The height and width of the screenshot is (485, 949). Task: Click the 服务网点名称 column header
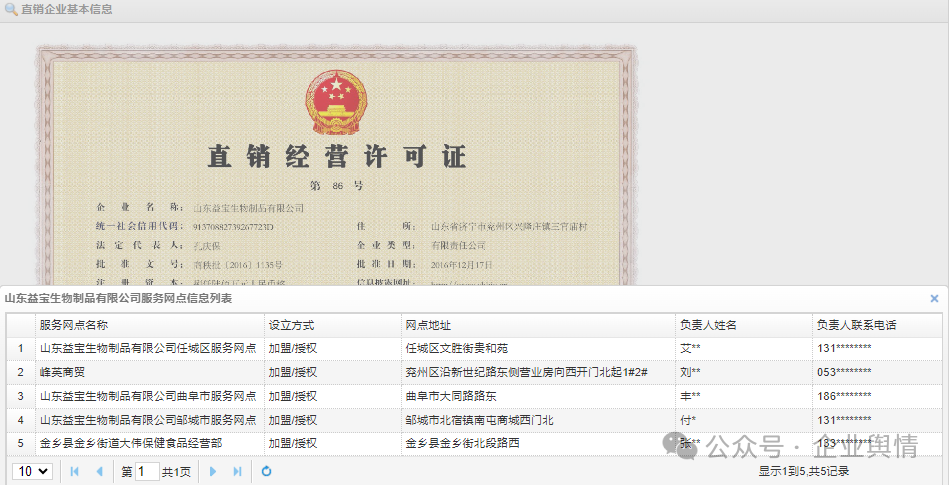149,325
